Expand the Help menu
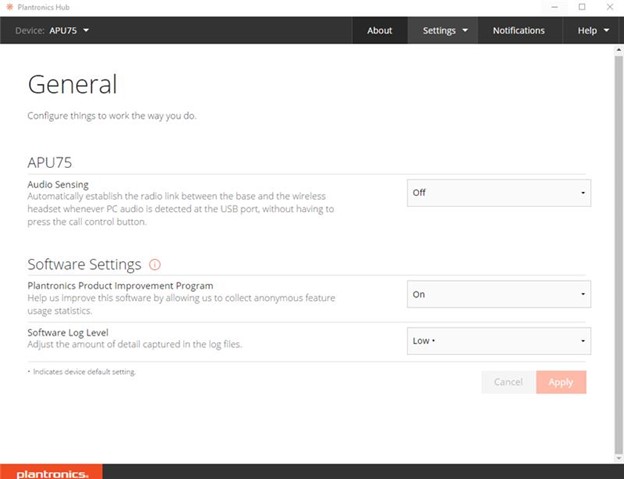 [593, 30]
